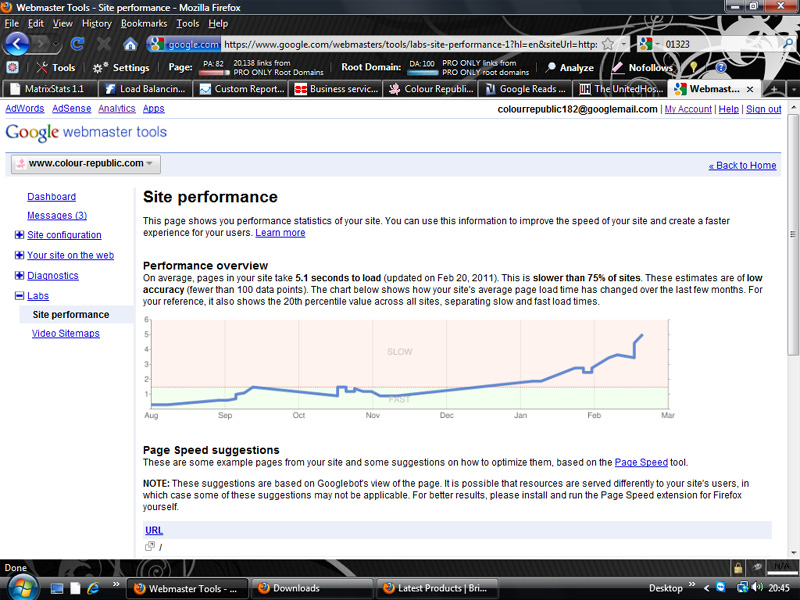Open the File menu
This screenshot has width=800, height=600.
pos(11,23)
